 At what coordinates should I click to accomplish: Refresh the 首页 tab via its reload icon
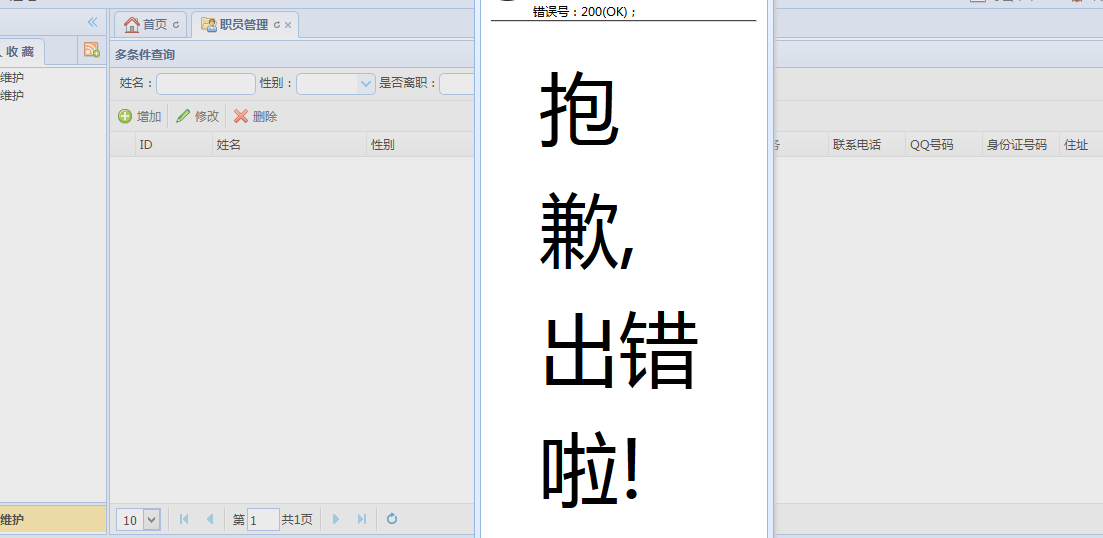176,25
